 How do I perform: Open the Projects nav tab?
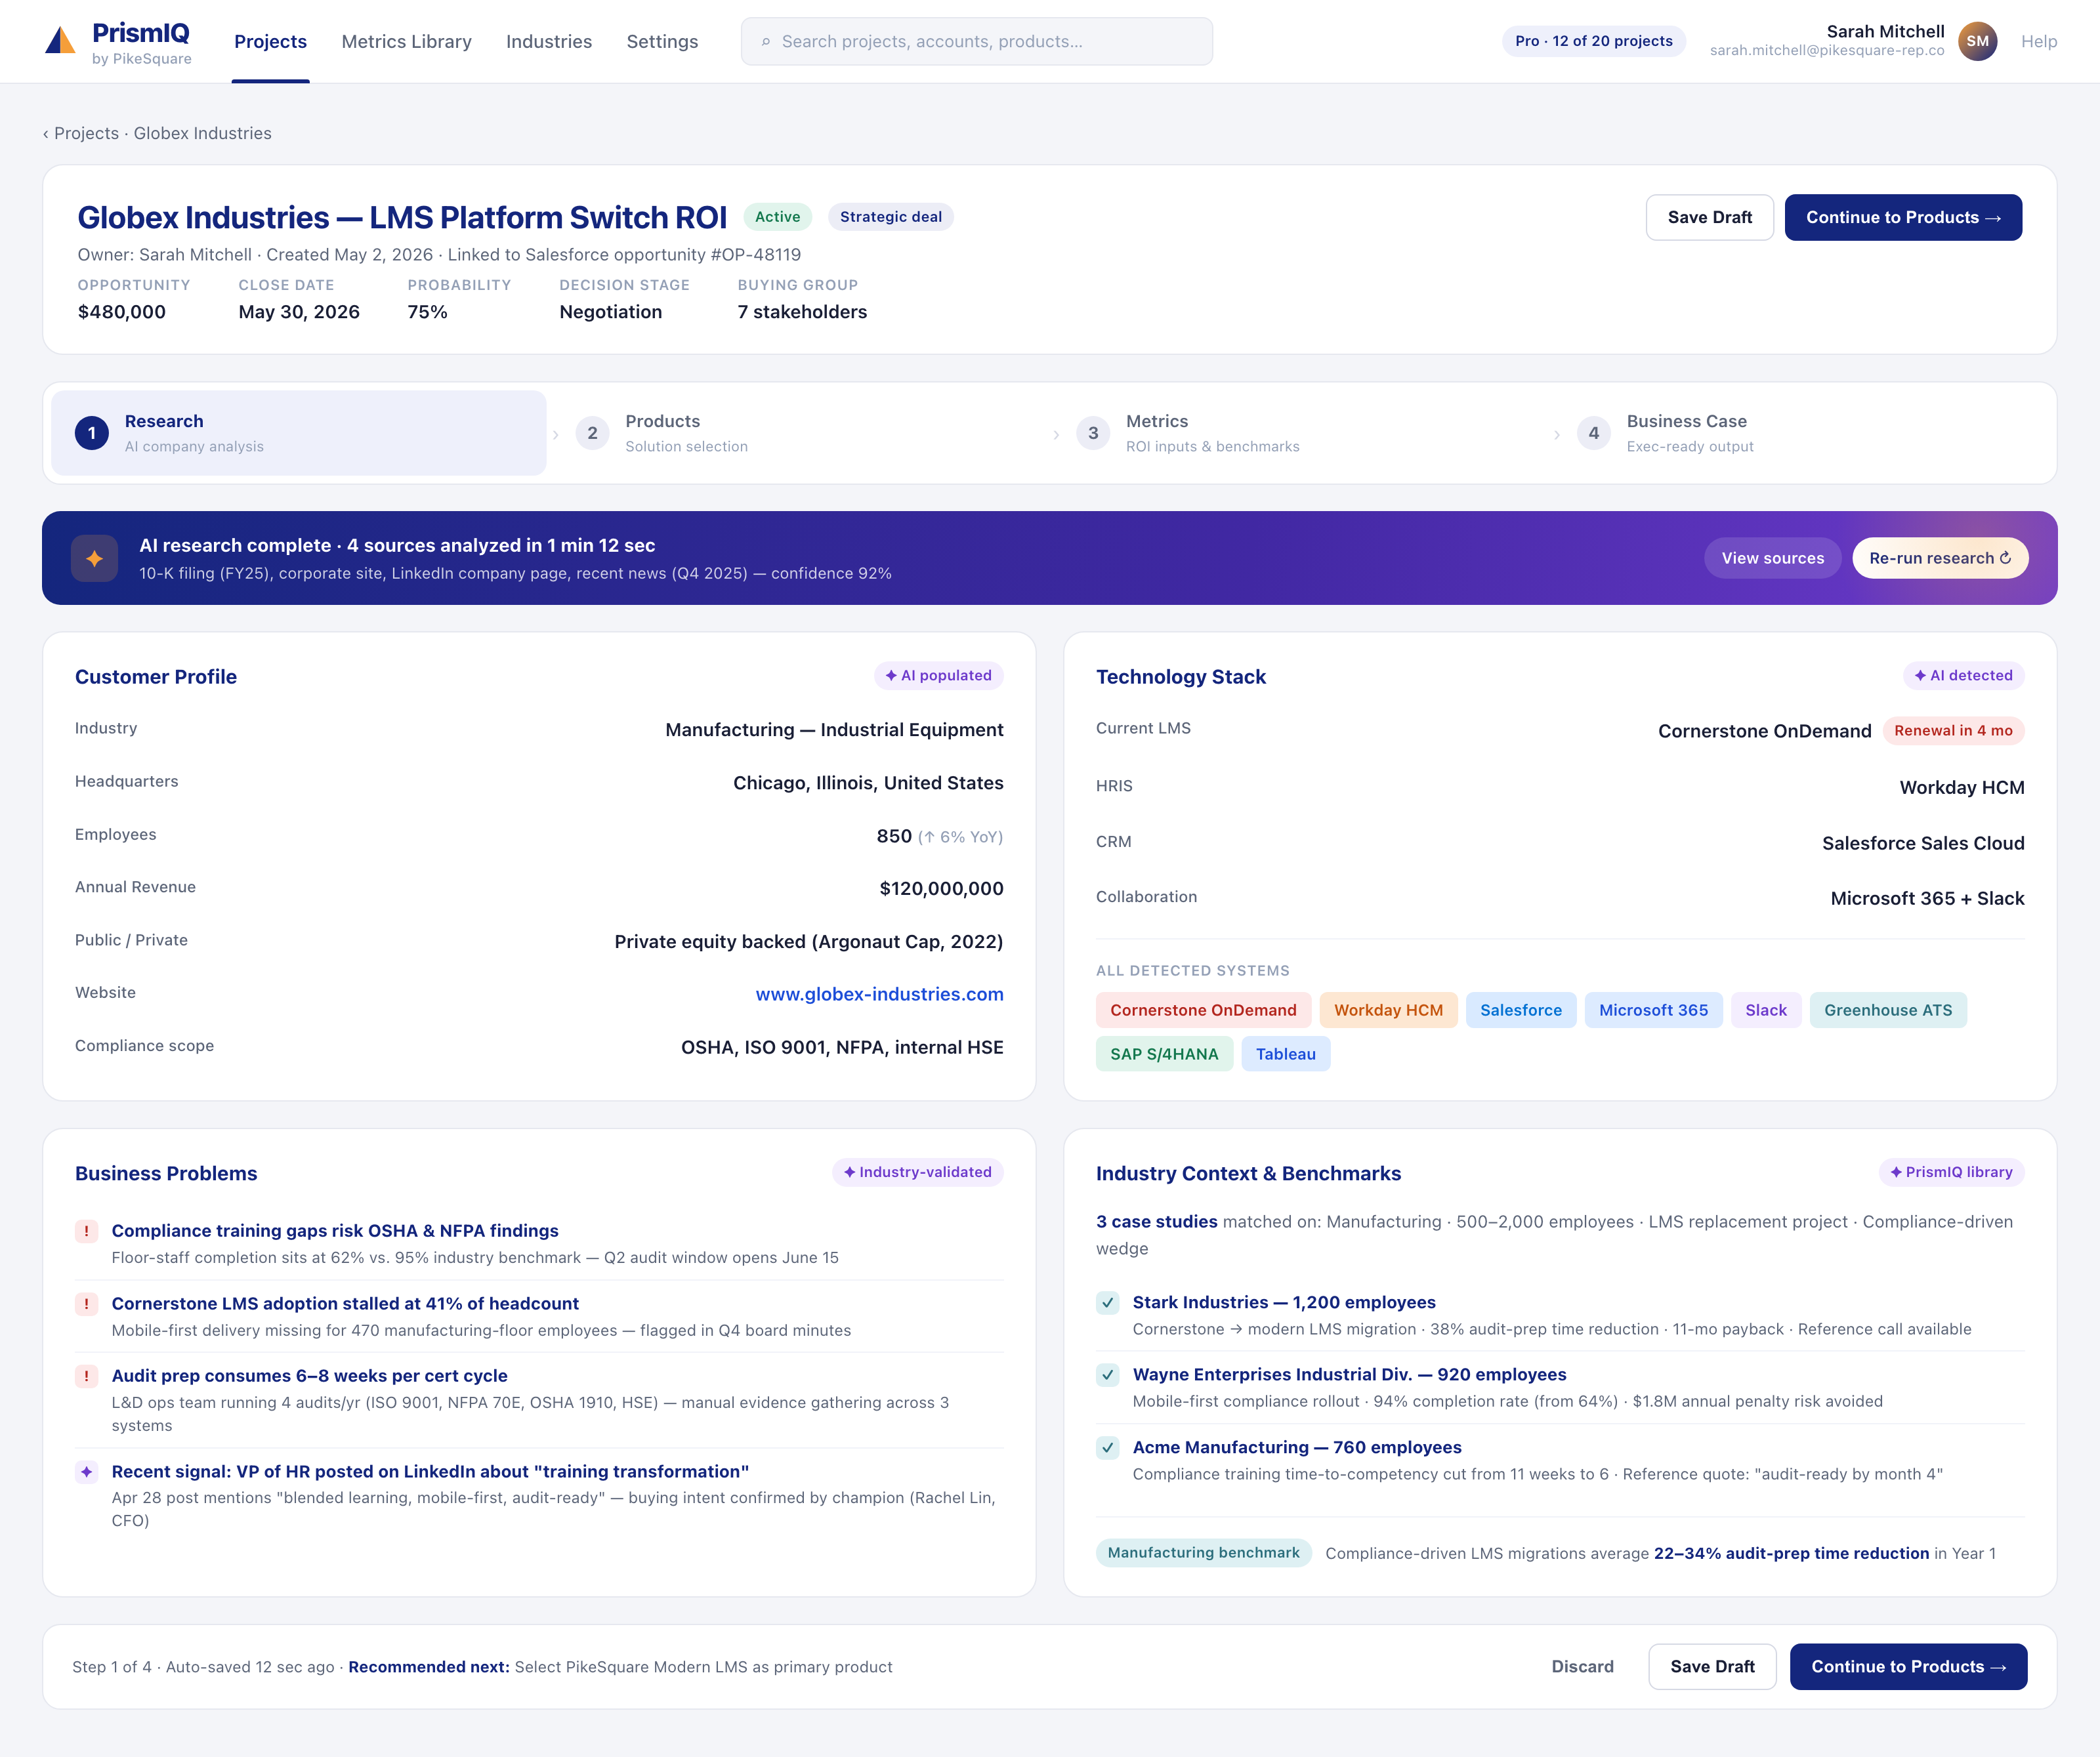point(270,41)
